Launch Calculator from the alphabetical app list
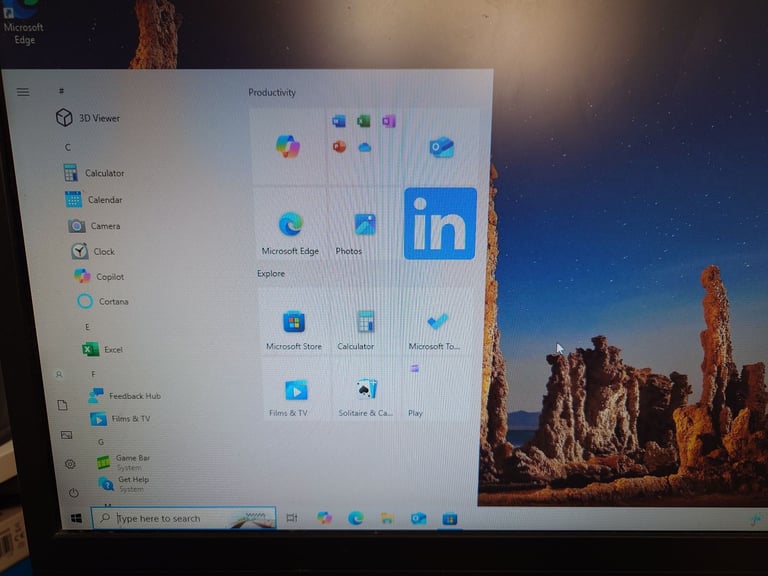Screen dimensions: 768x576 94,173
